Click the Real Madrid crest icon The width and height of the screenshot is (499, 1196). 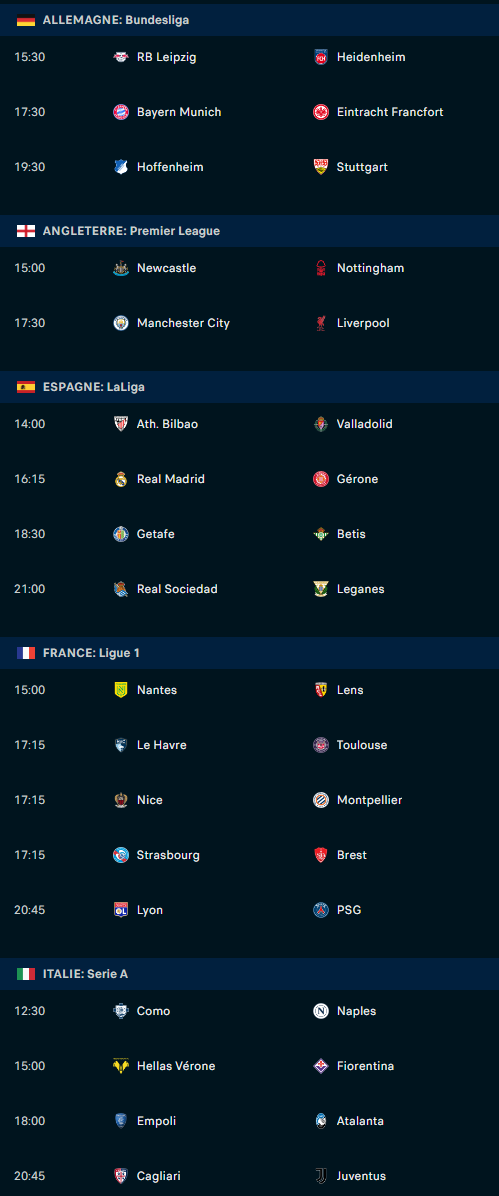(x=121, y=479)
